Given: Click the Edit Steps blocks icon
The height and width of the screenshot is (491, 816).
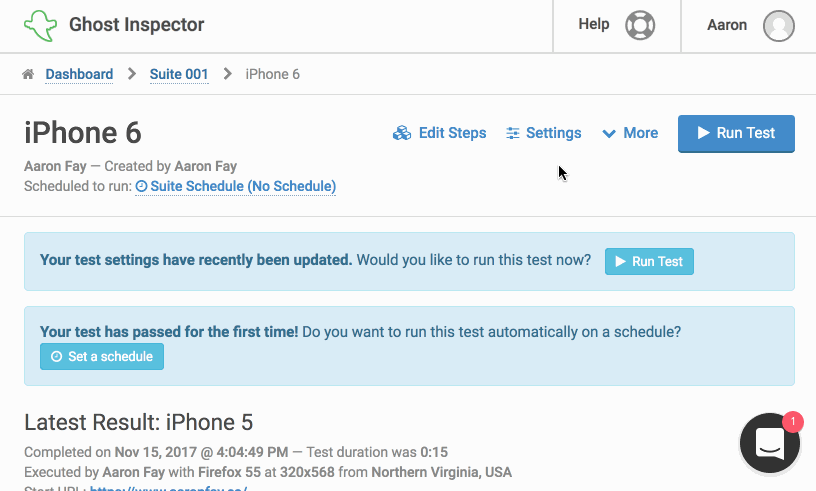Looking at the screenshot, I should click(402, 133).
